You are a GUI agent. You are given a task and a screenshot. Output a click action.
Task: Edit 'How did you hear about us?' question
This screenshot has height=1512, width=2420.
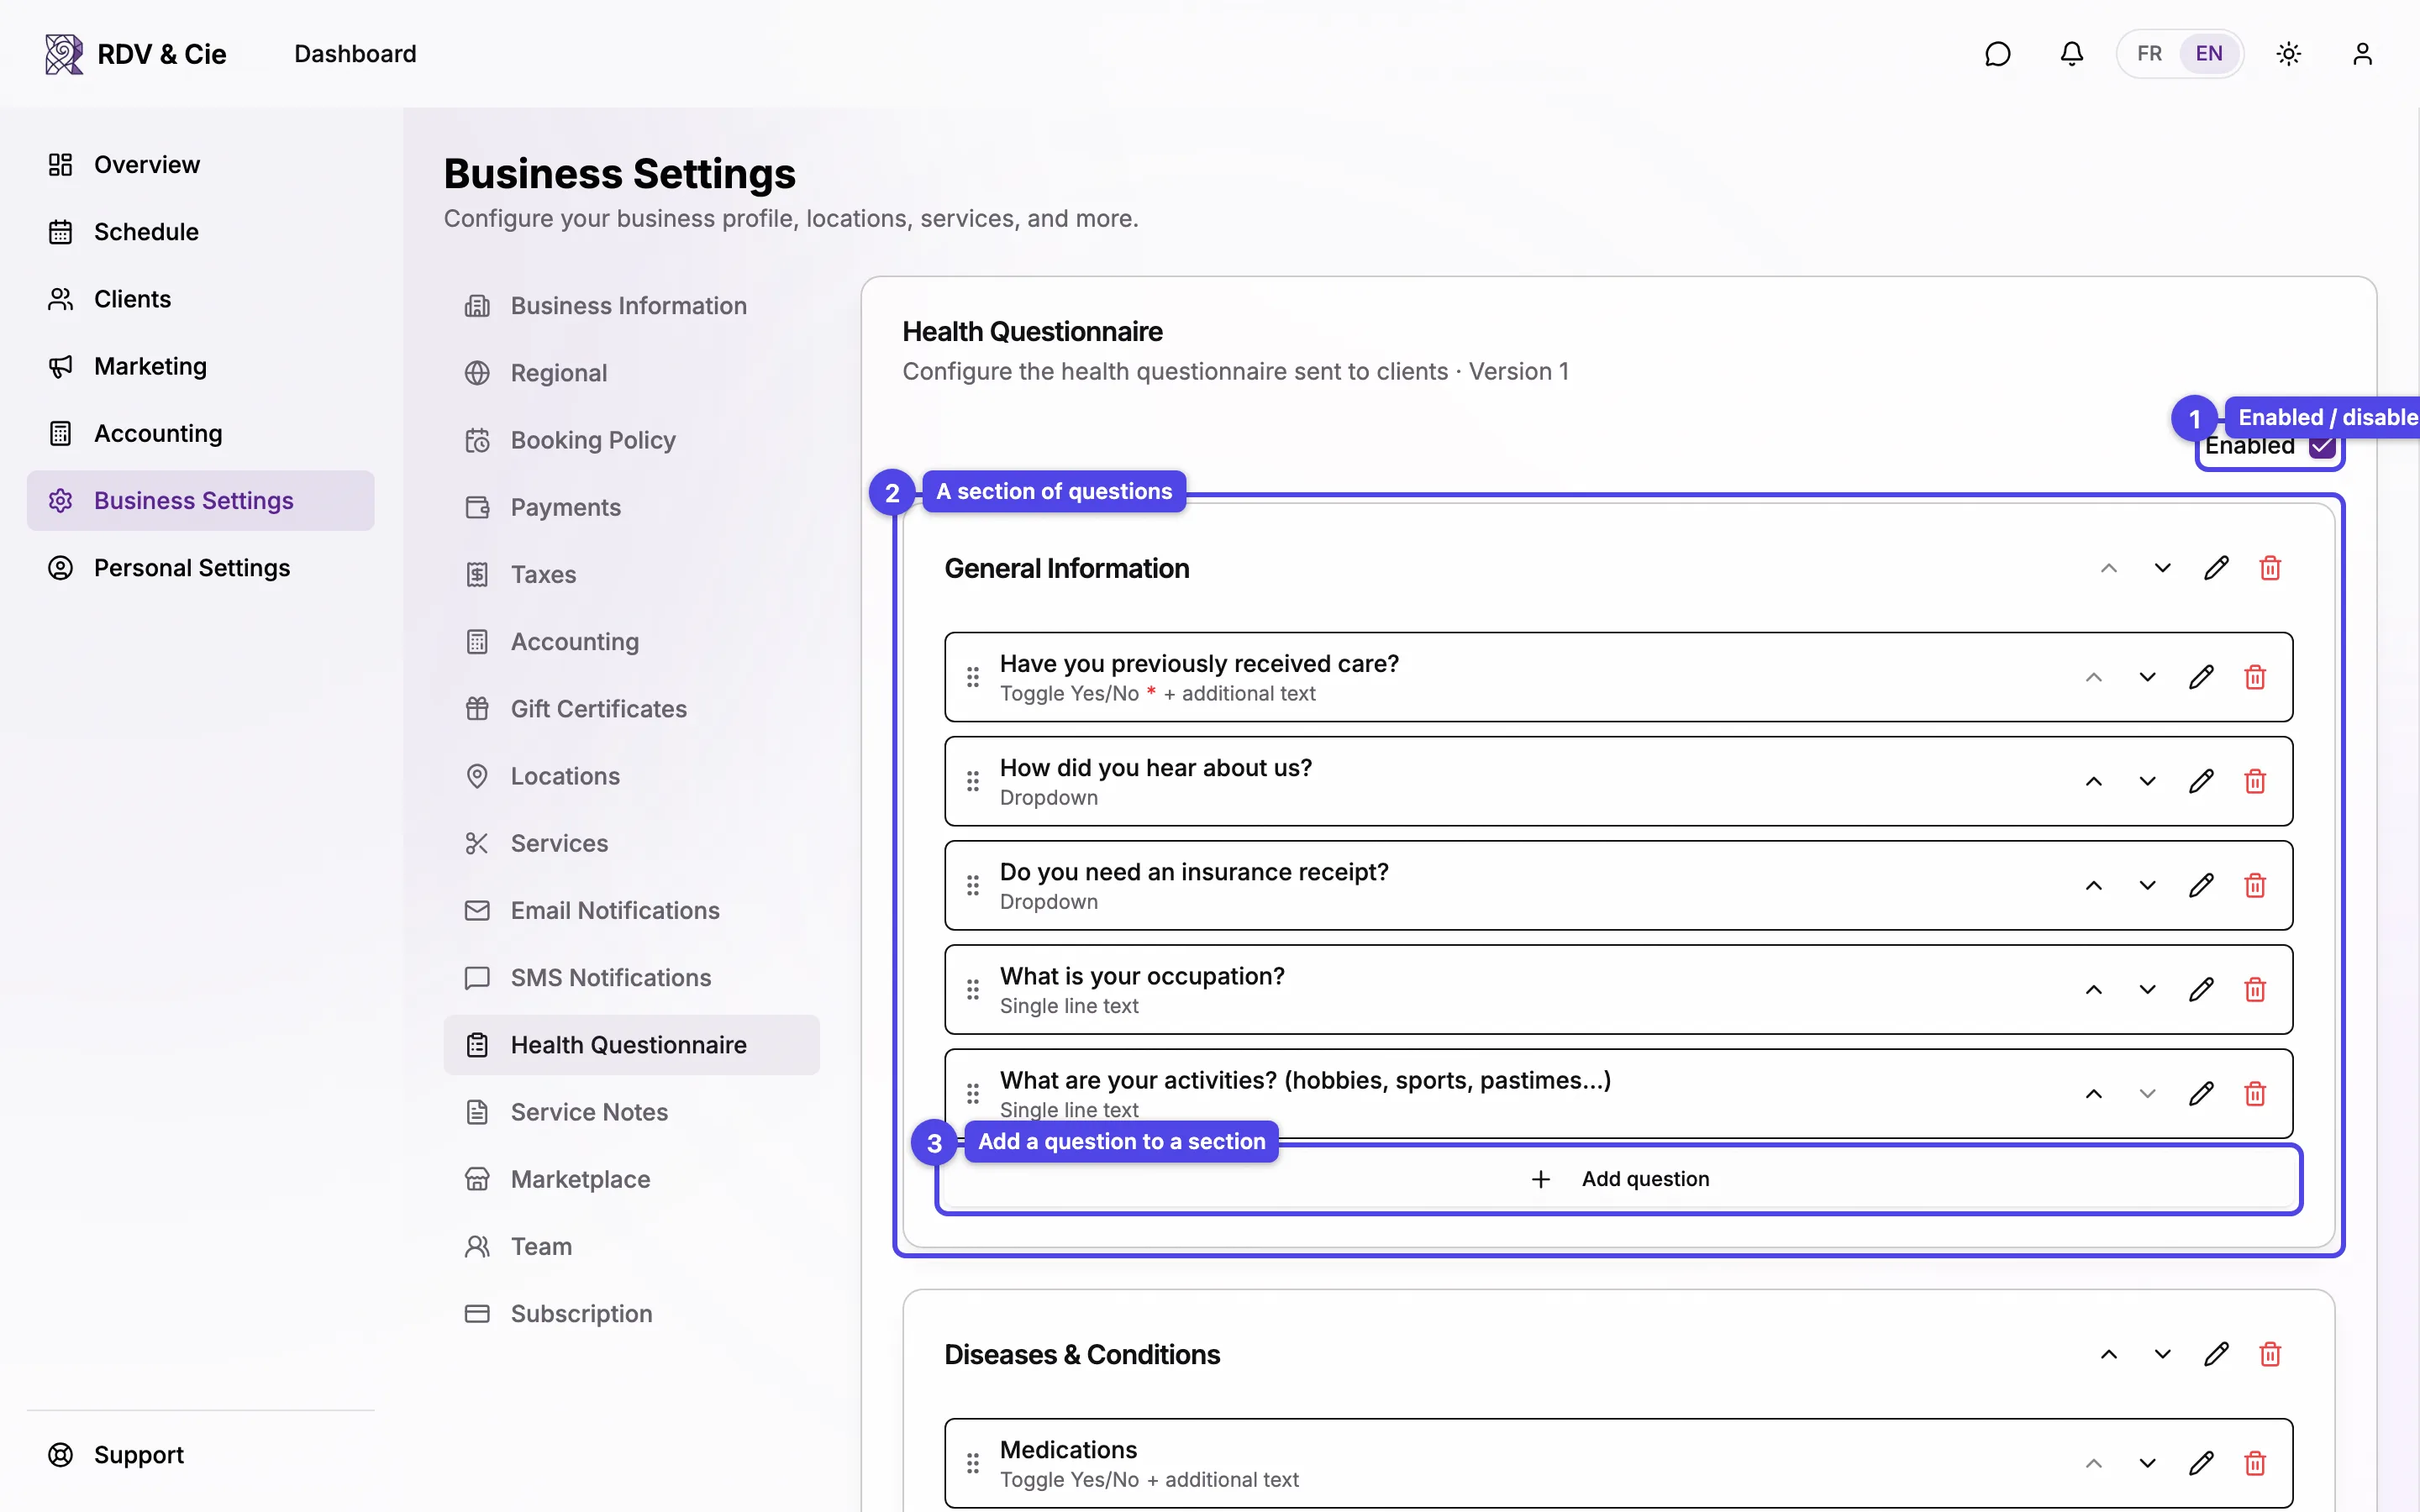coord(2201,781)
